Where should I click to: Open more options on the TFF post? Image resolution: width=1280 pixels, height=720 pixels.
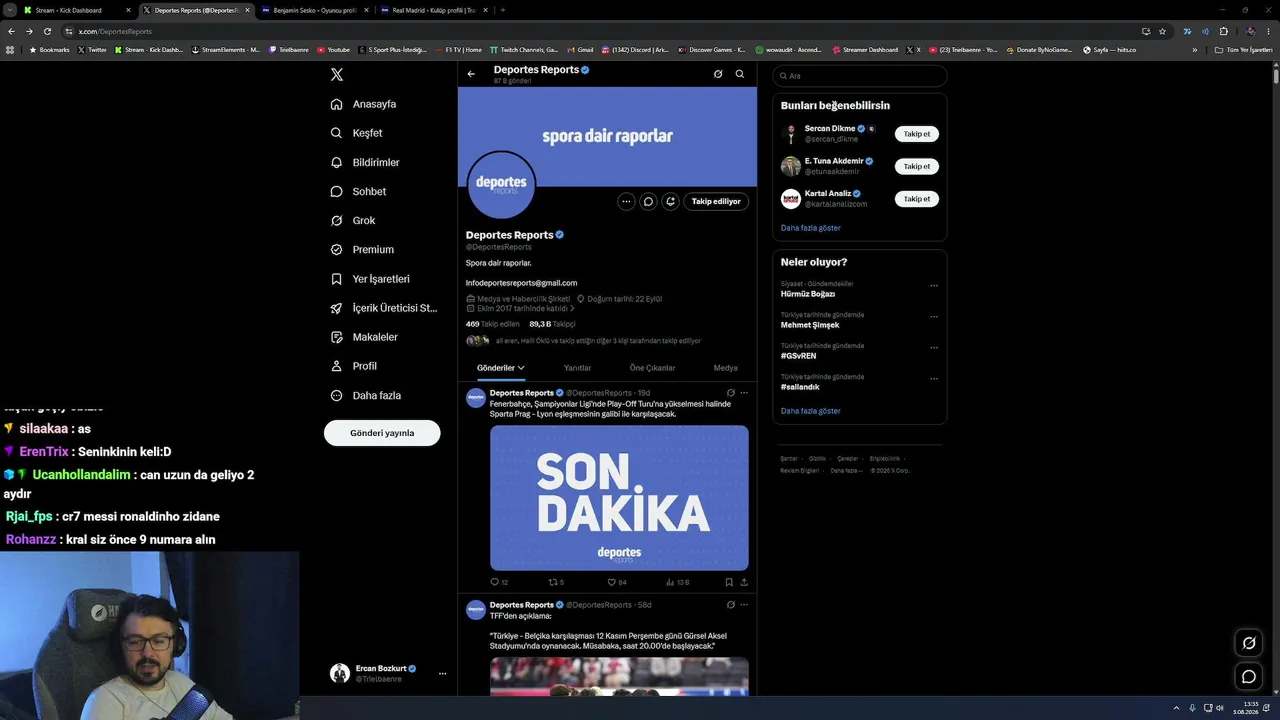pos(744,605)
